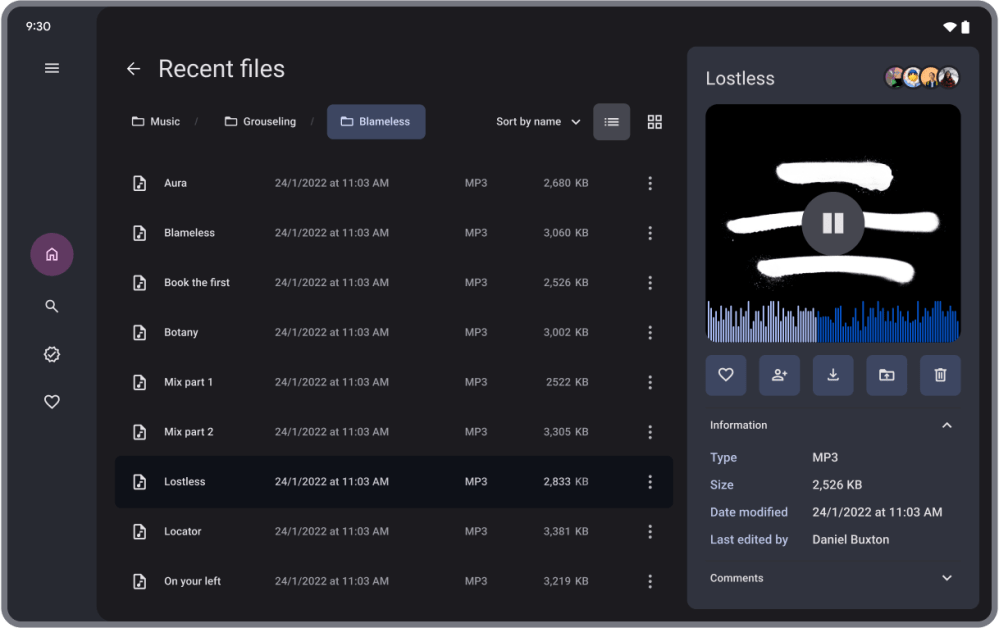Favorite Lostless with the heart button
Viewport: 999px width, 628px height.
pyautogui.click(x=726, y=375)
